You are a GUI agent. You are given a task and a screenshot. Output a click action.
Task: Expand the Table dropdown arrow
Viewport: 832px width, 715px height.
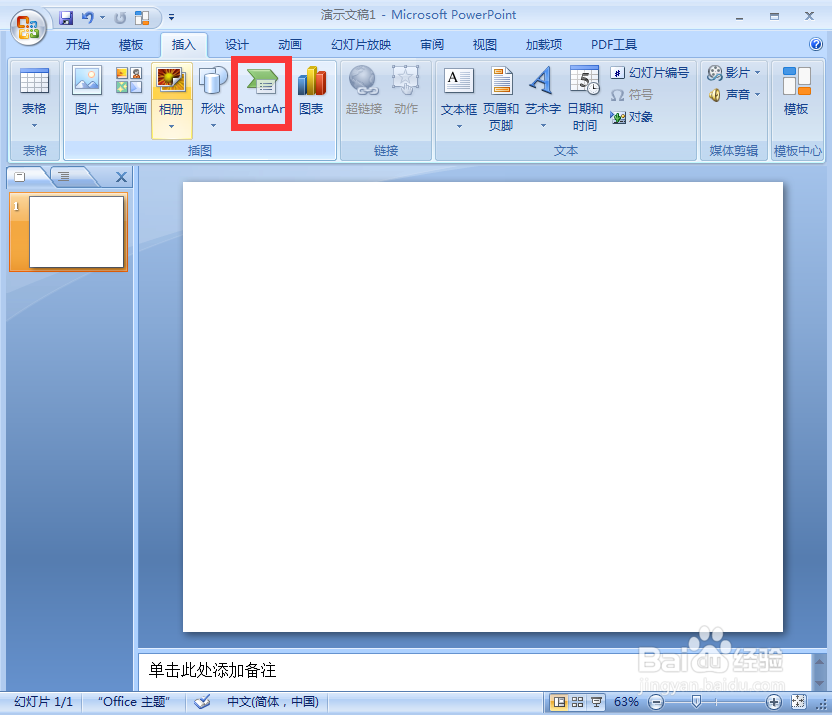coord(34,126)
